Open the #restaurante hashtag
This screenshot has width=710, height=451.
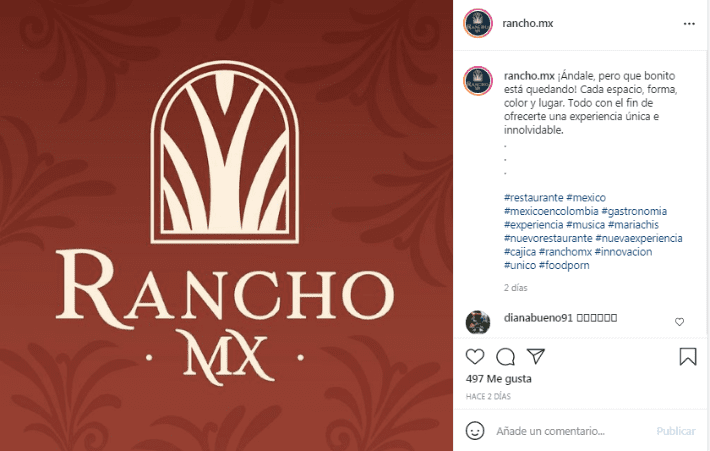[x=533, y=197]
